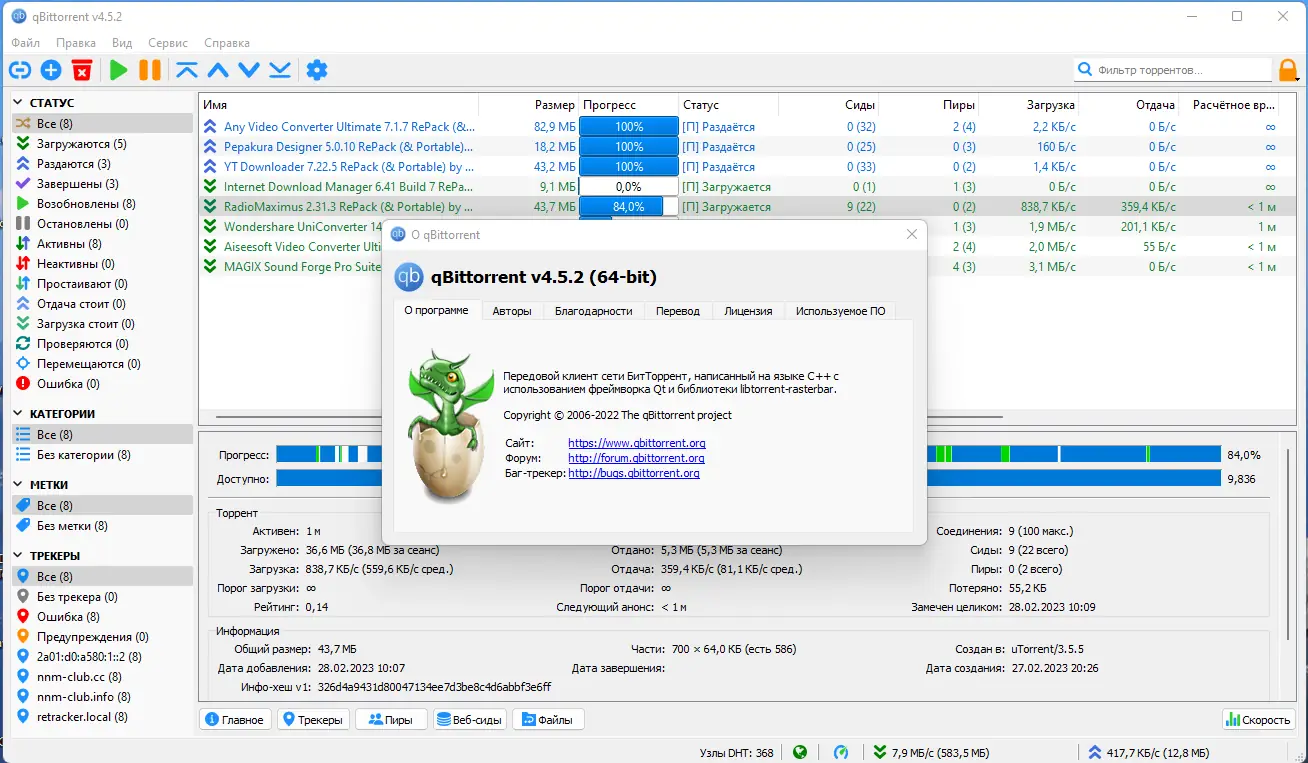Close the О qBittorrent dialog
This screenshot has width=1308, height=763.
[911, 234]
